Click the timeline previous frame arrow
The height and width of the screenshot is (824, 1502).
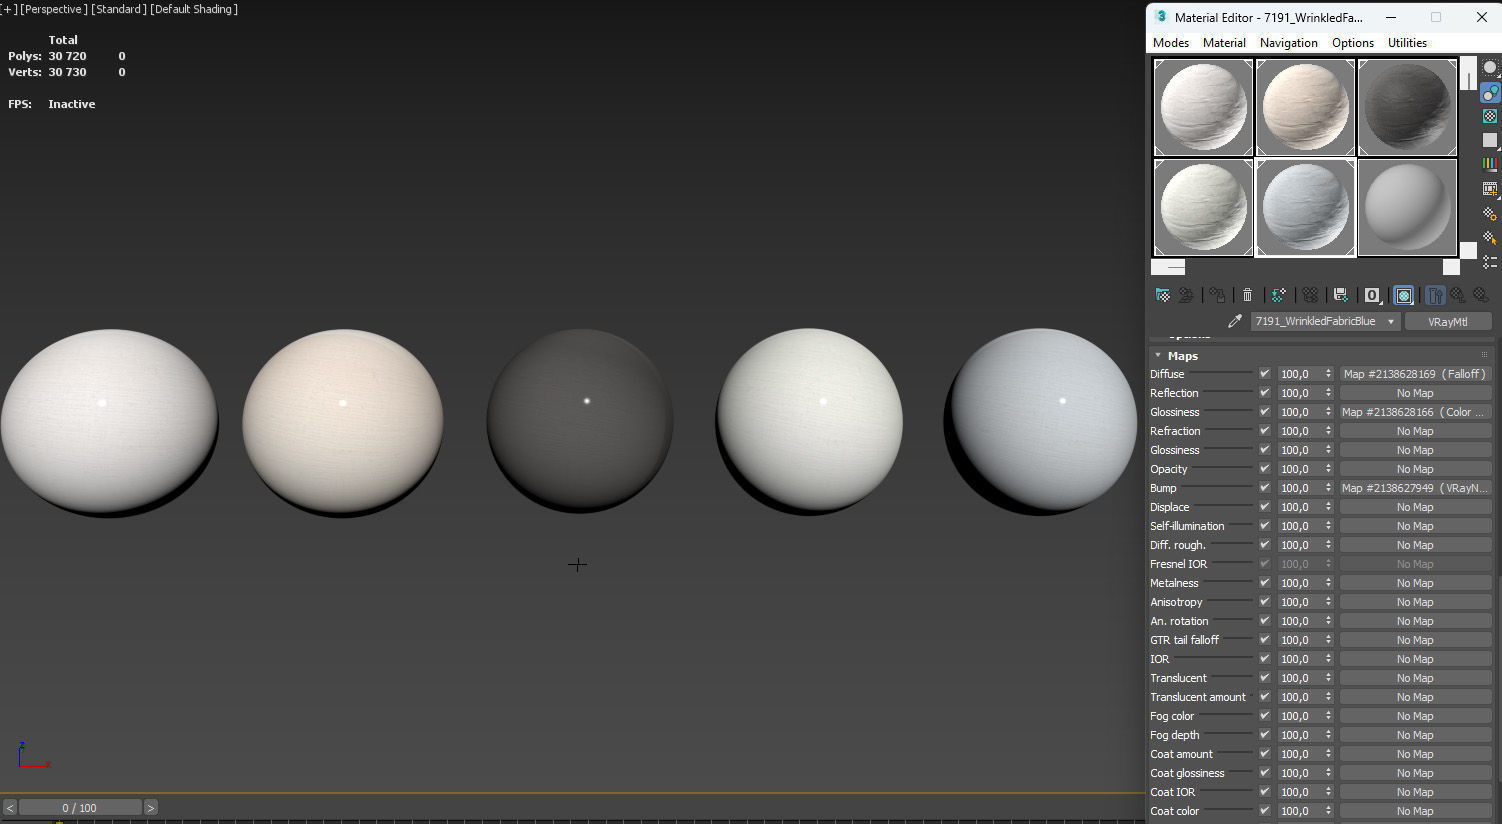tap(10, 808)
